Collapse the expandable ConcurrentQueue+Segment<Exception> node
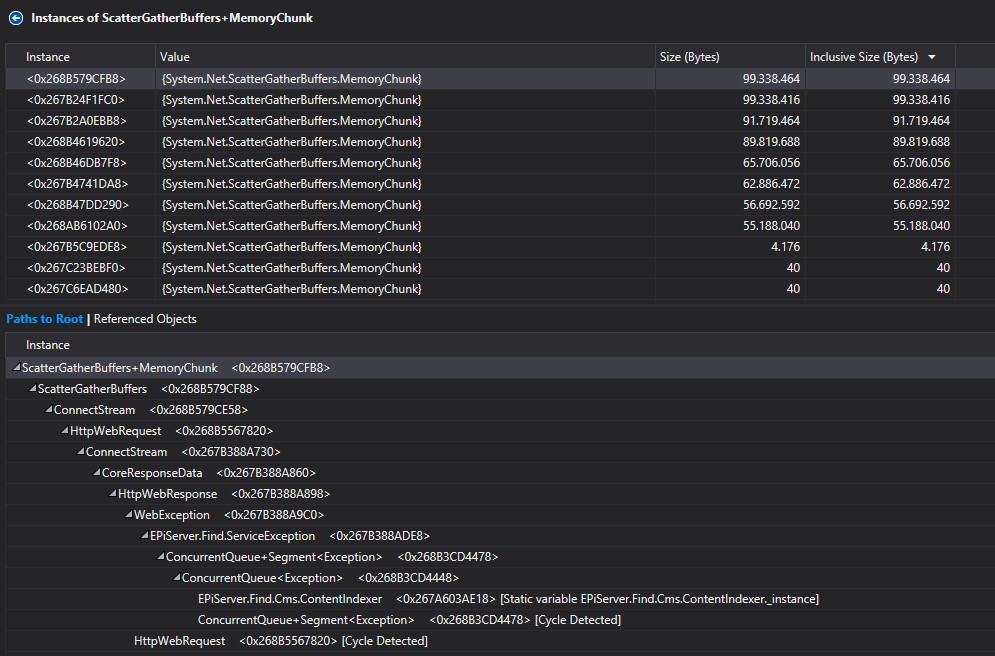 point(161,556)
